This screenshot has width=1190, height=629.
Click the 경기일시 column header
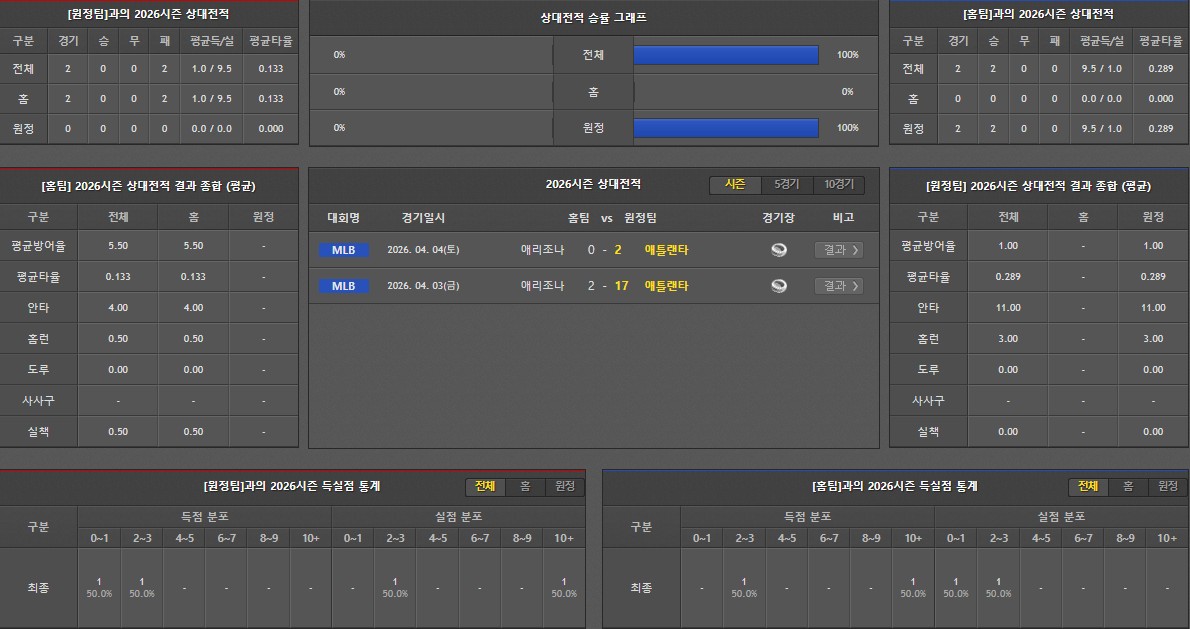click(x=423, y=217)
